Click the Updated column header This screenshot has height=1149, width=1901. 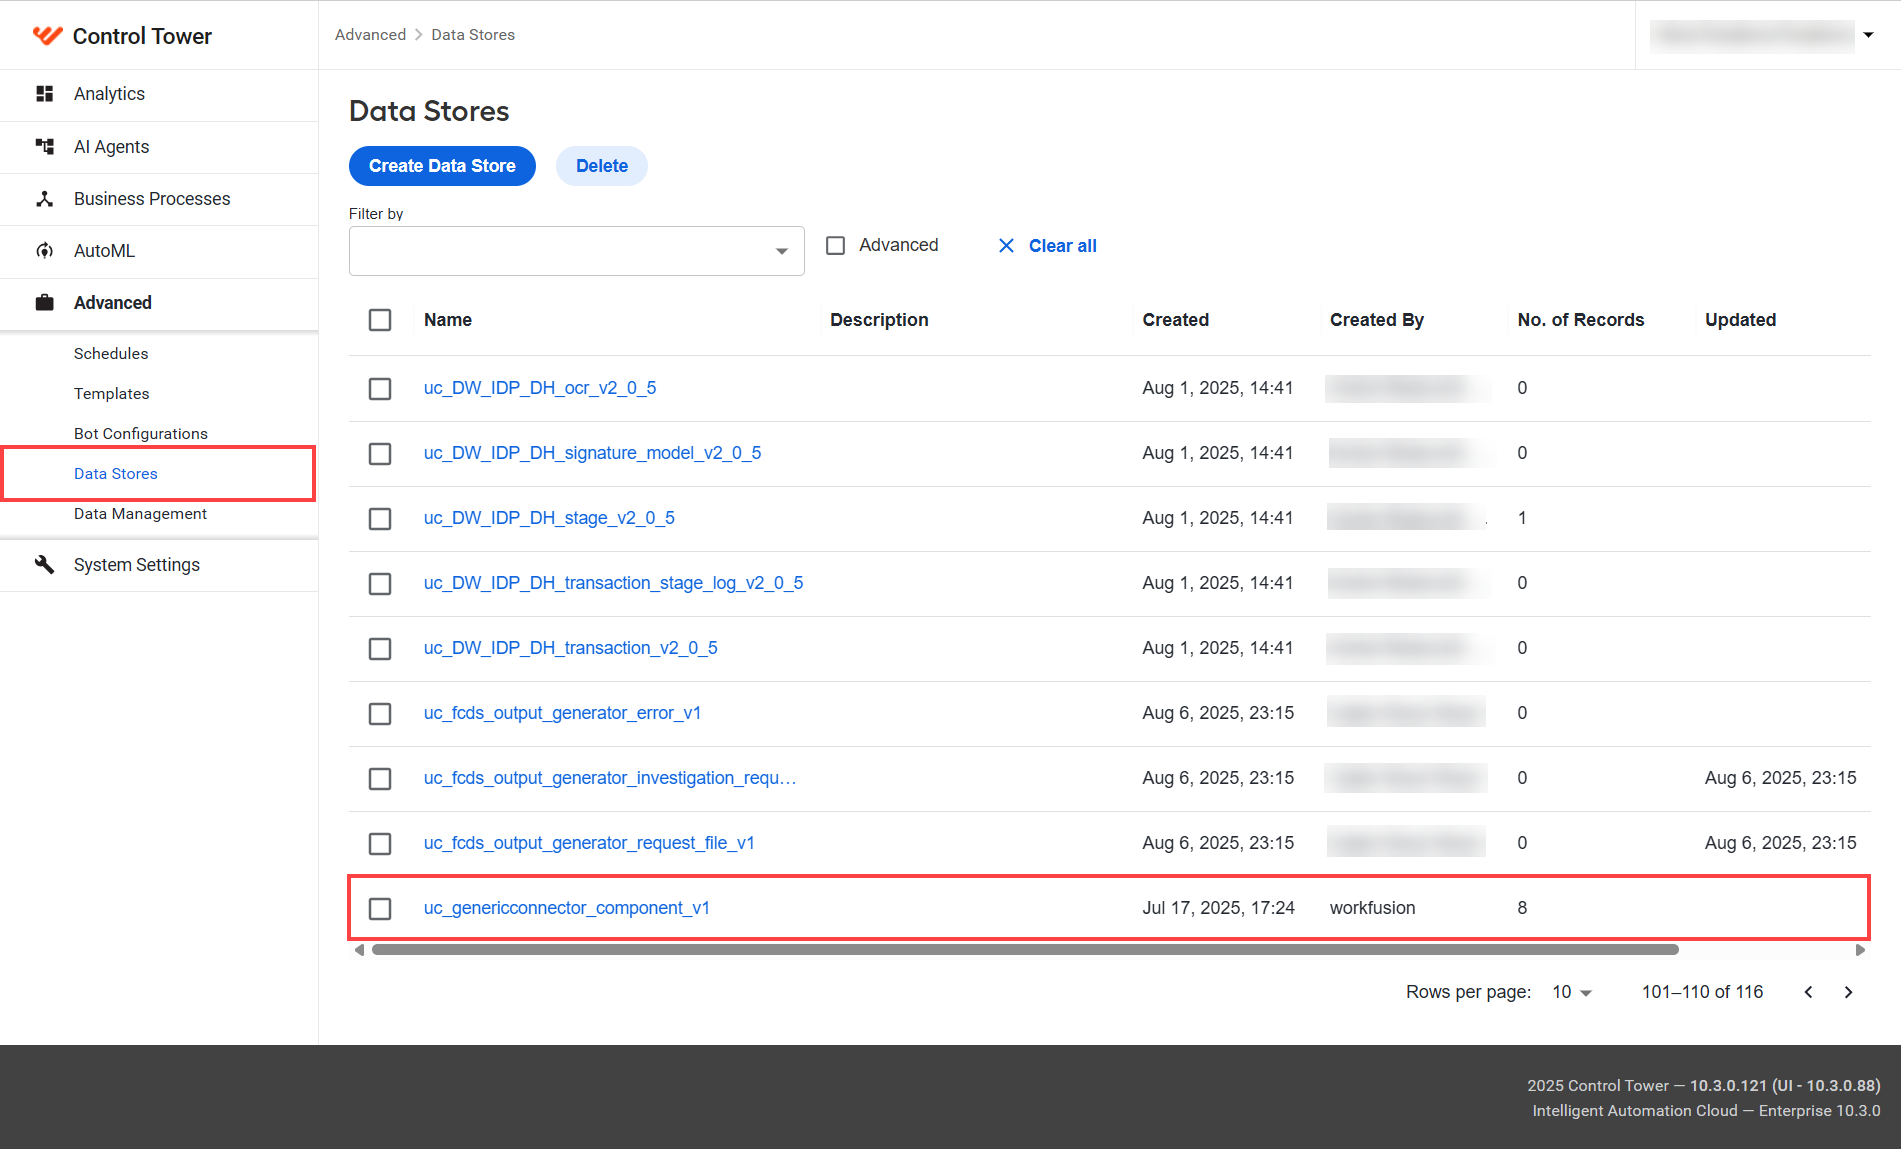tap(1741, 320)
